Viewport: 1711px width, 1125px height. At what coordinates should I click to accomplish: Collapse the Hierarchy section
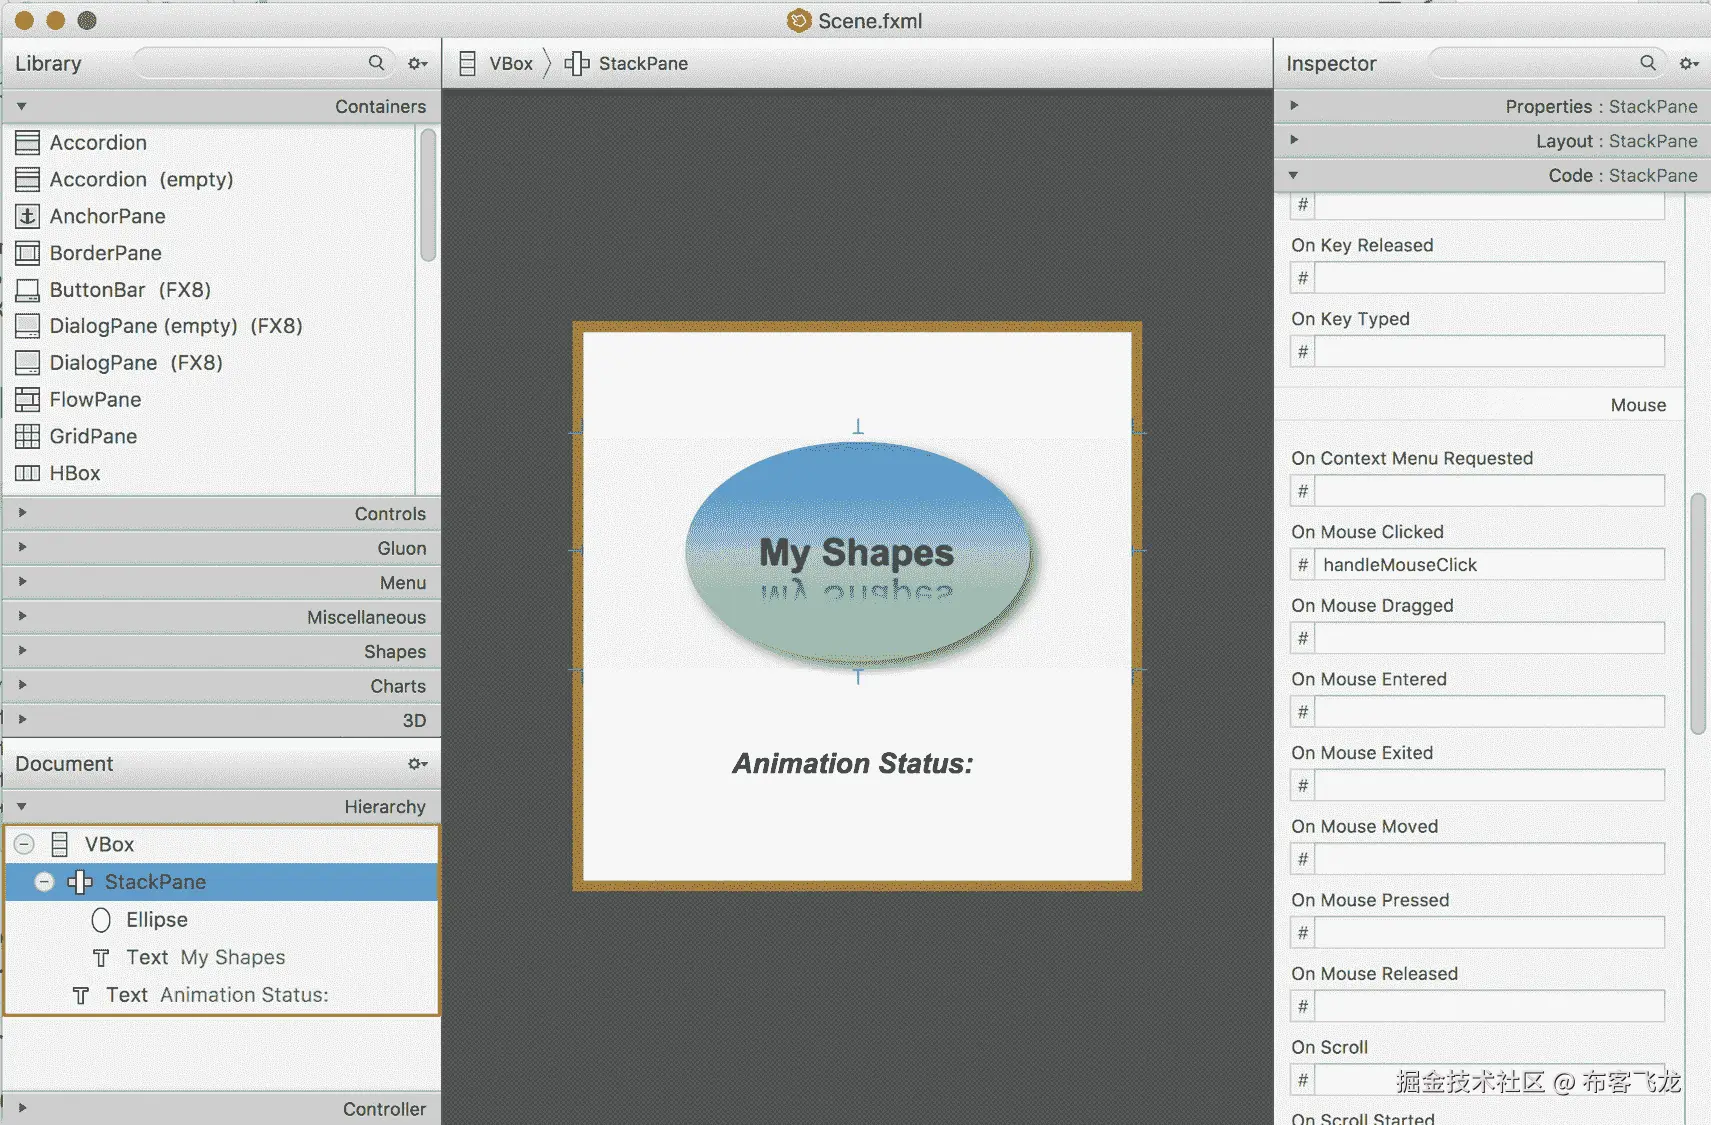point(21,806)
